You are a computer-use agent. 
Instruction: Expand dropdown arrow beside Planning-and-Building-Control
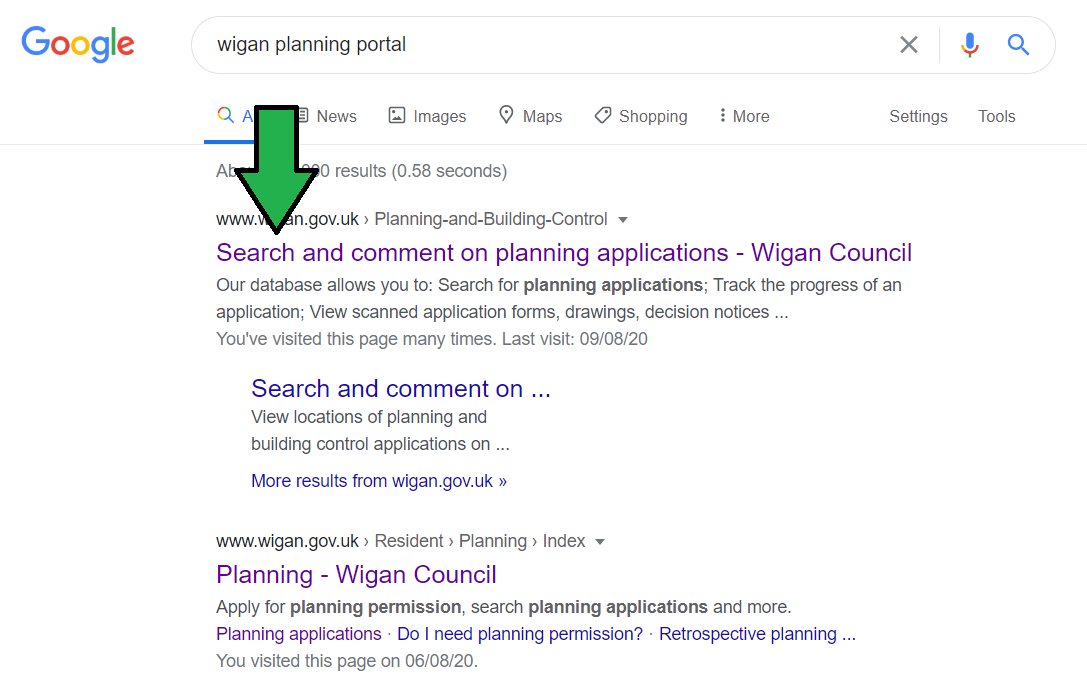coord(623,220)
